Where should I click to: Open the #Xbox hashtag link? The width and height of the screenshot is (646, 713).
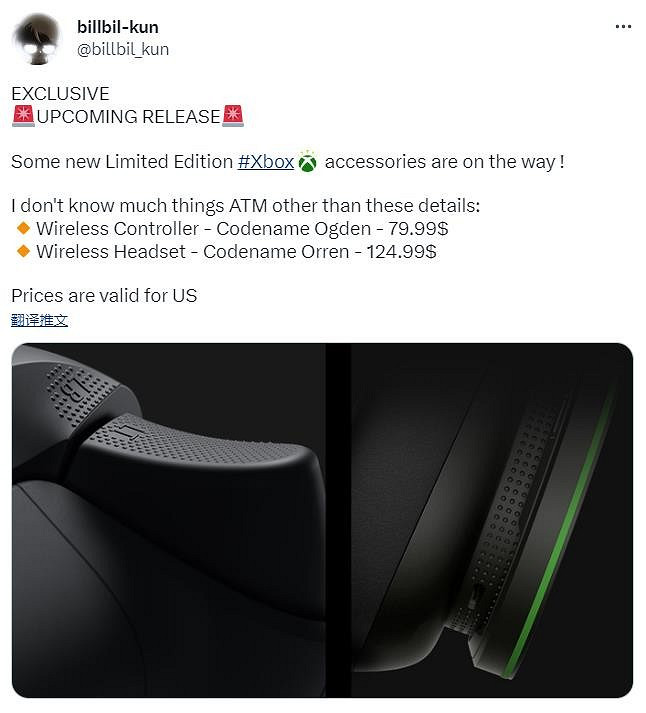click(266, 162)
